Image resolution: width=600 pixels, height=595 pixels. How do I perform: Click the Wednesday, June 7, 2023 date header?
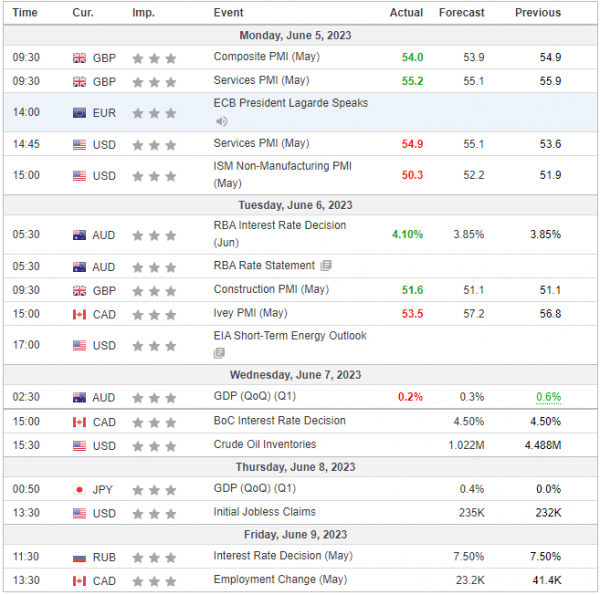tap(300, 375)
